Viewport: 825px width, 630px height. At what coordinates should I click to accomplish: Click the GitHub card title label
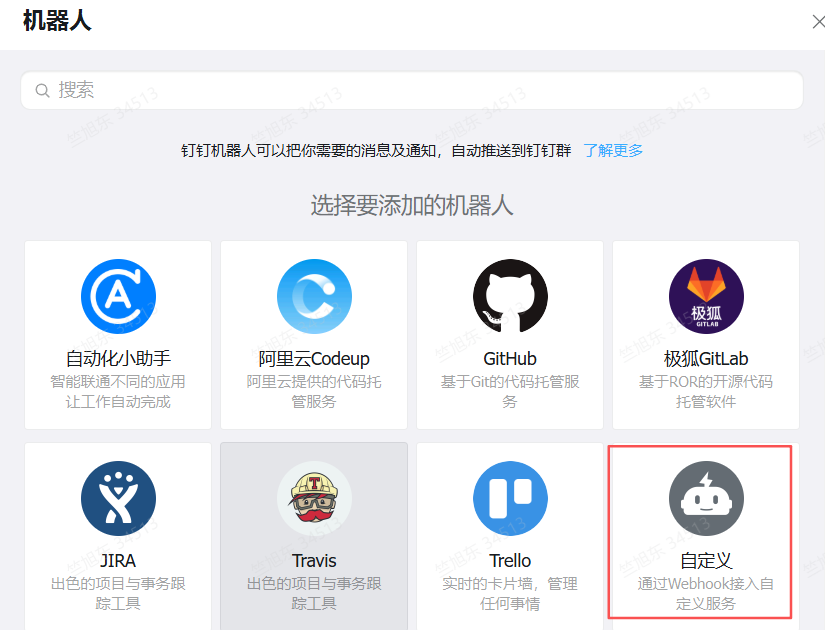click(510, 359)
